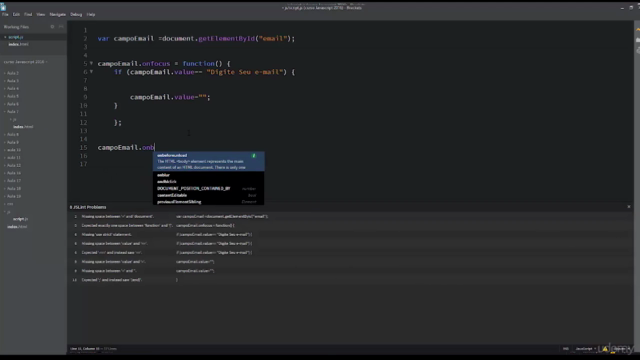The height and width of the screenshot is (360, 640).
Task: Open the Find menu
Action: (28, 15)
